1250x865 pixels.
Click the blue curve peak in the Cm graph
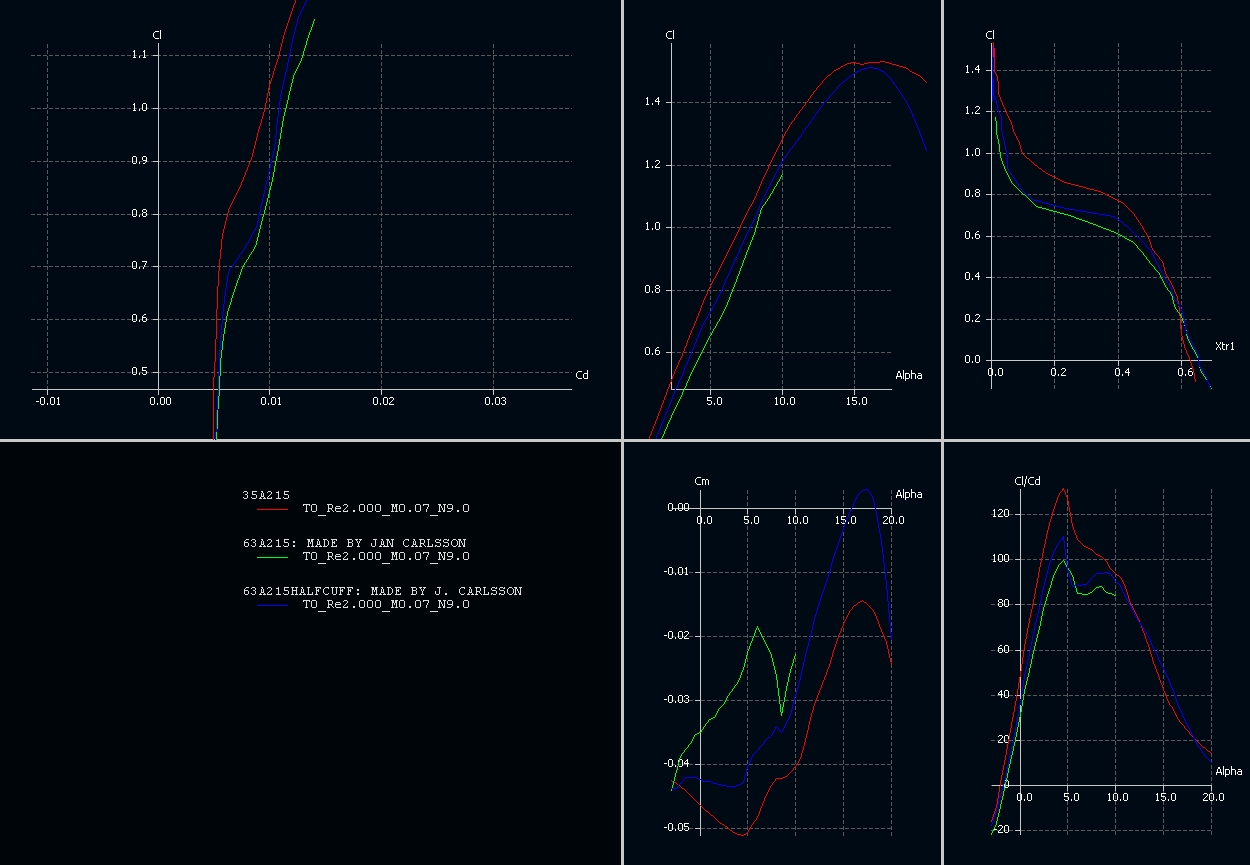point(866,490)
